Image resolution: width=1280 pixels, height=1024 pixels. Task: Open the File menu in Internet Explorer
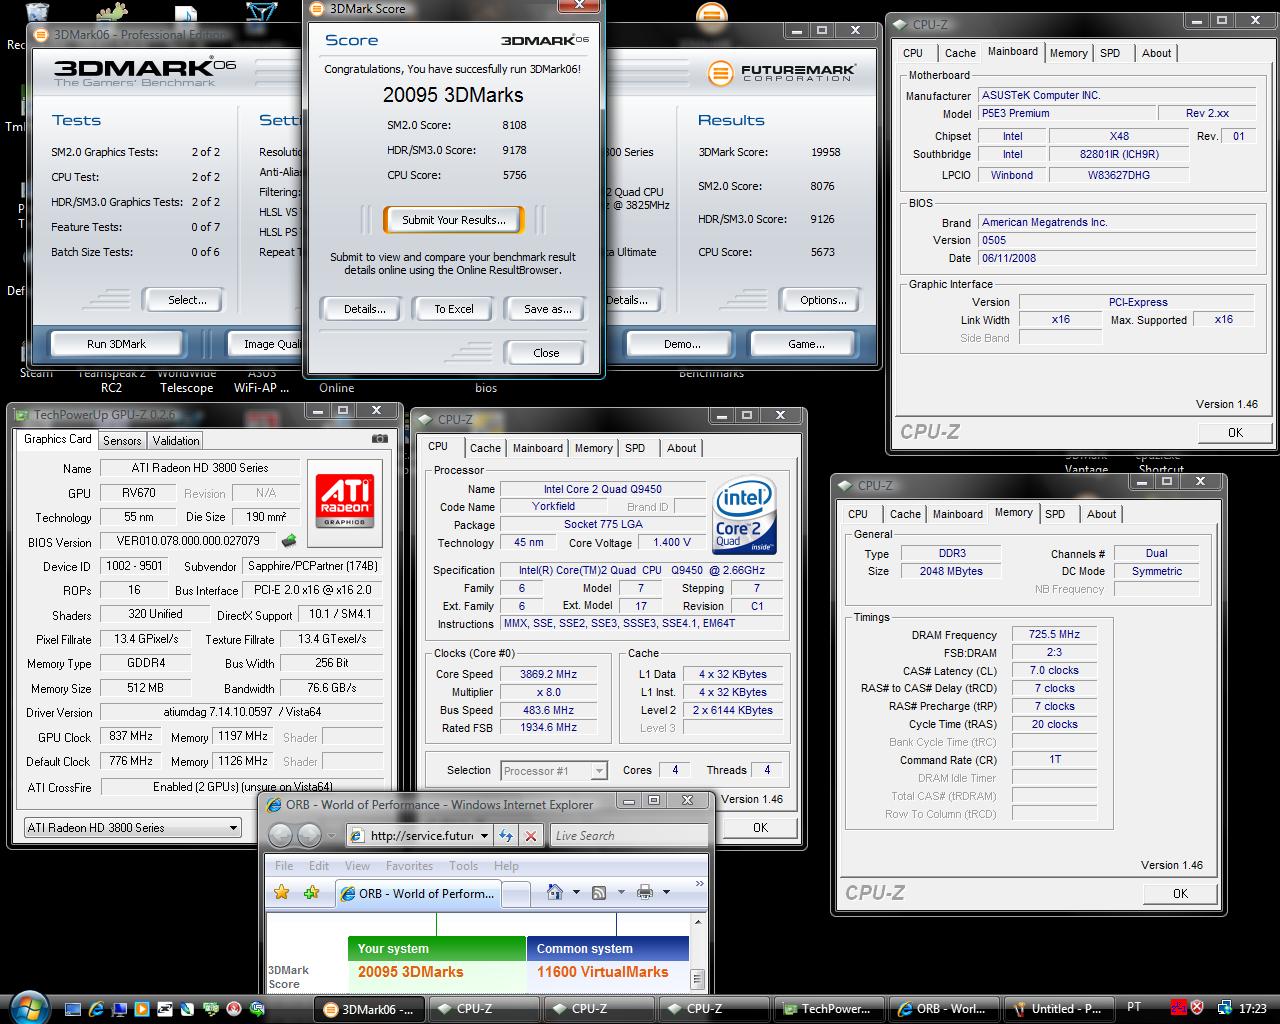[x=284, y=866]
